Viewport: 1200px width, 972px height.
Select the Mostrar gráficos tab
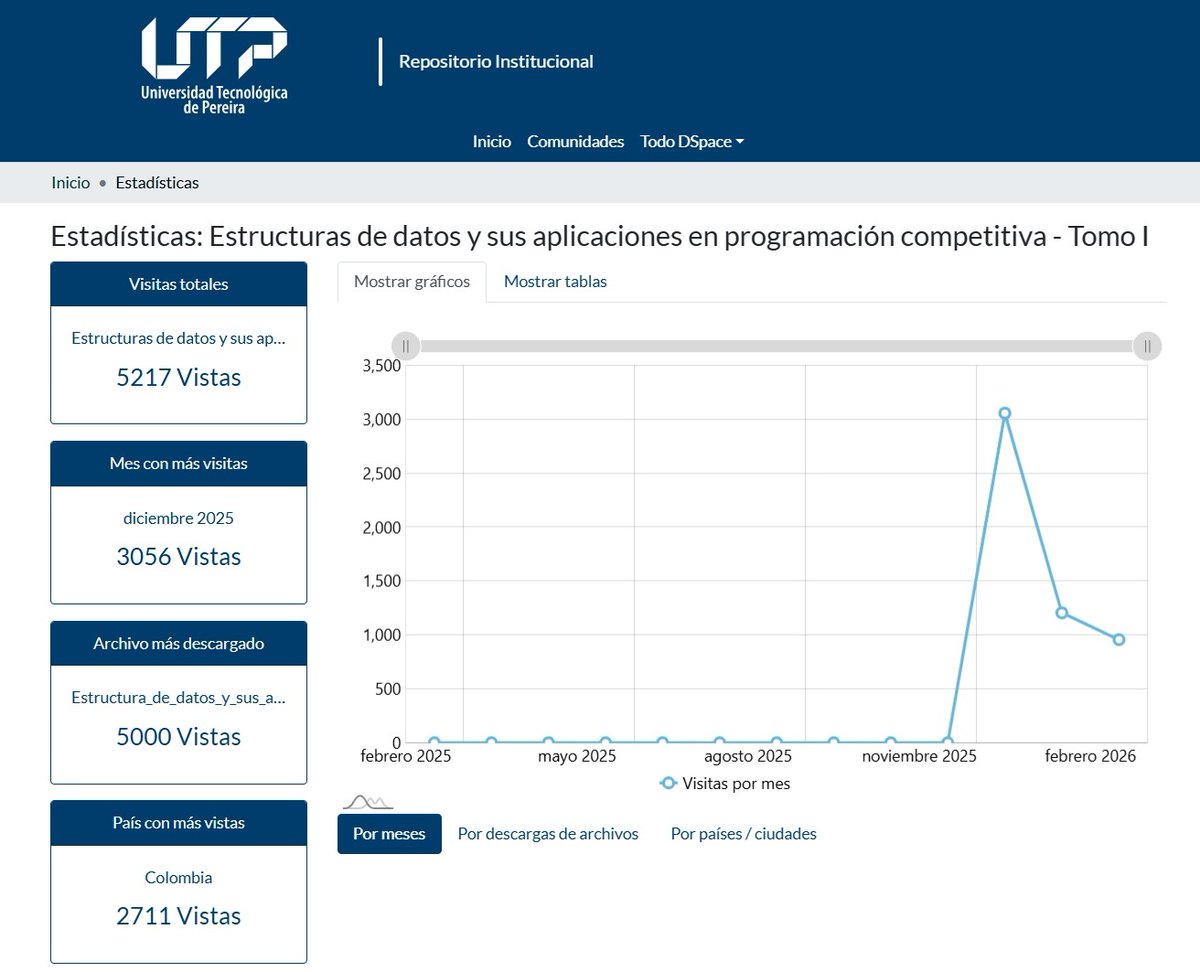point(412,282)
